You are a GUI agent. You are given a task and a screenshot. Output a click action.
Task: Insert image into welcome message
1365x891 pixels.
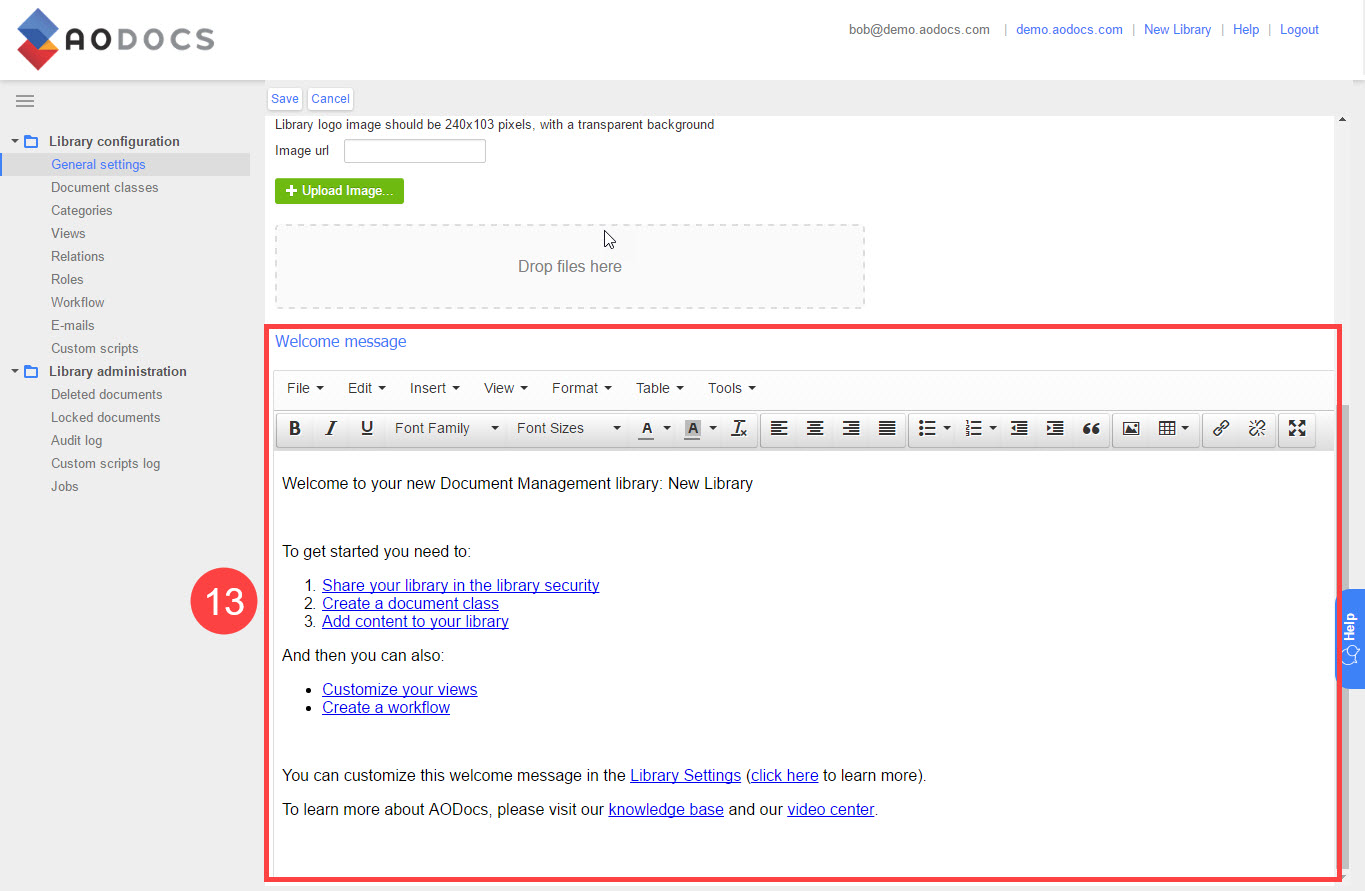1131,428
